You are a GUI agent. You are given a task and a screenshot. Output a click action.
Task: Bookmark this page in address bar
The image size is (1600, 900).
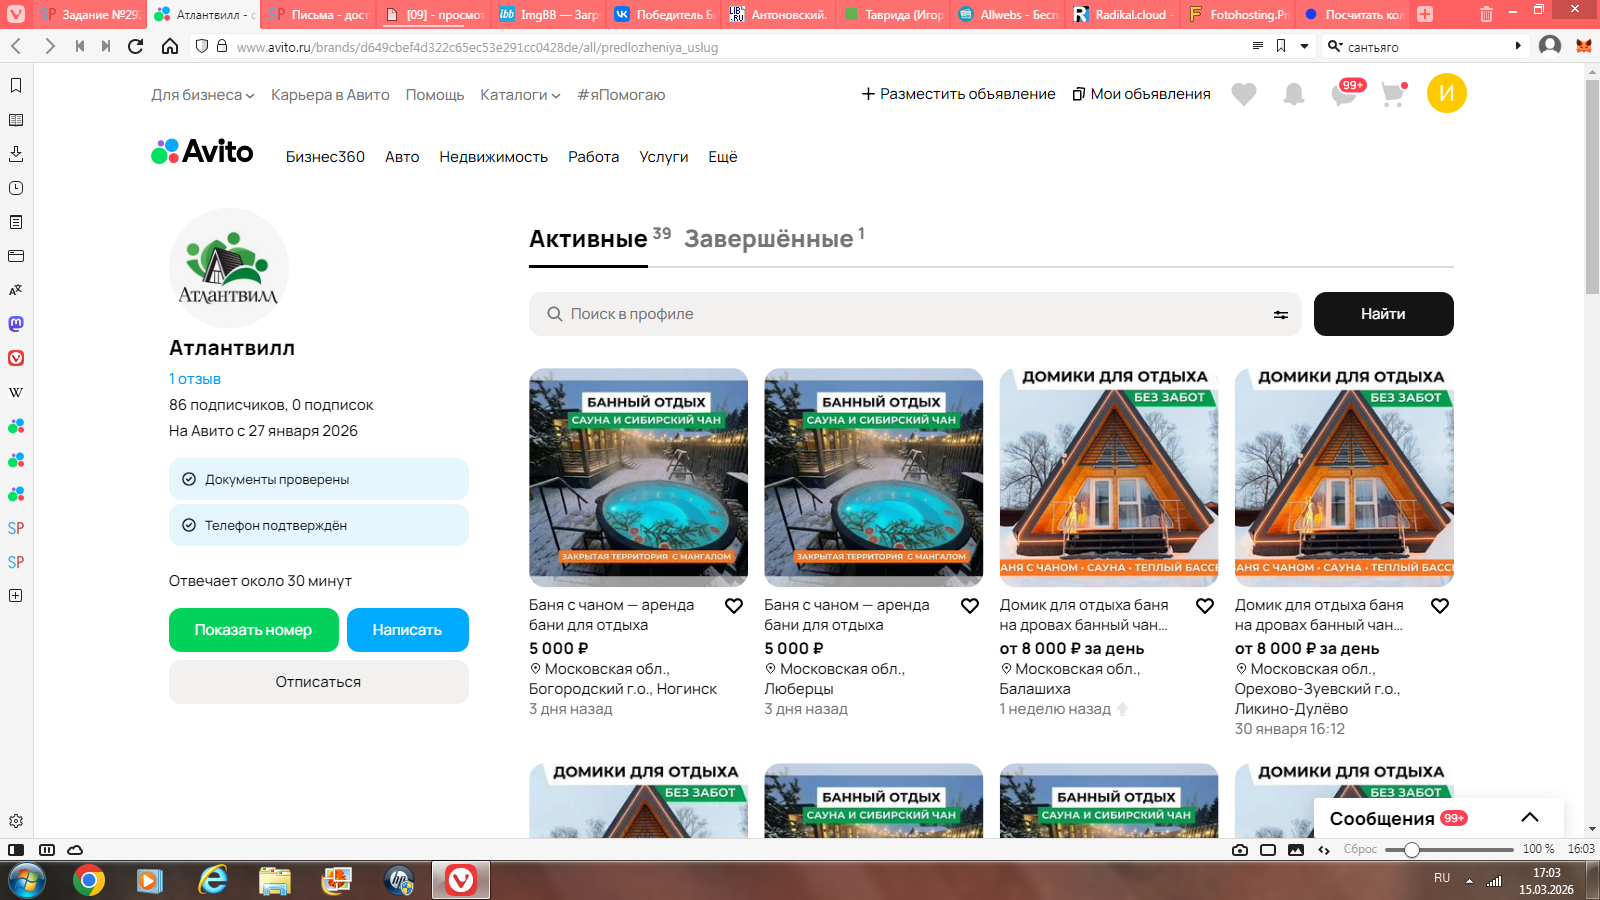1281,46
